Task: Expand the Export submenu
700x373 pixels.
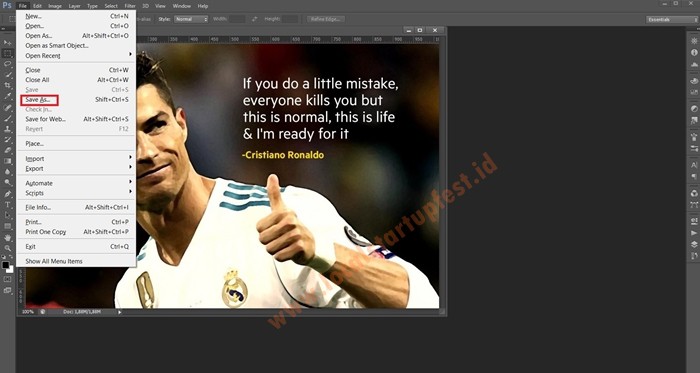Action: (76, 169)
